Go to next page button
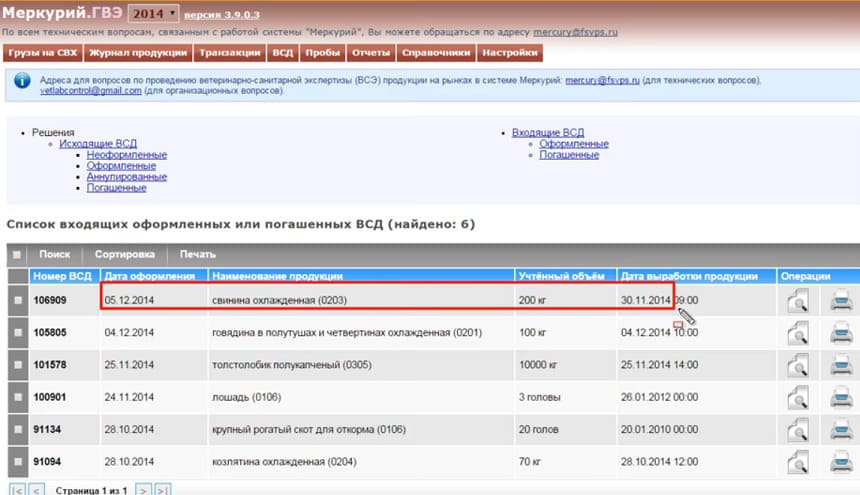Viewport: 860px width, 495px height. point(143,490)
